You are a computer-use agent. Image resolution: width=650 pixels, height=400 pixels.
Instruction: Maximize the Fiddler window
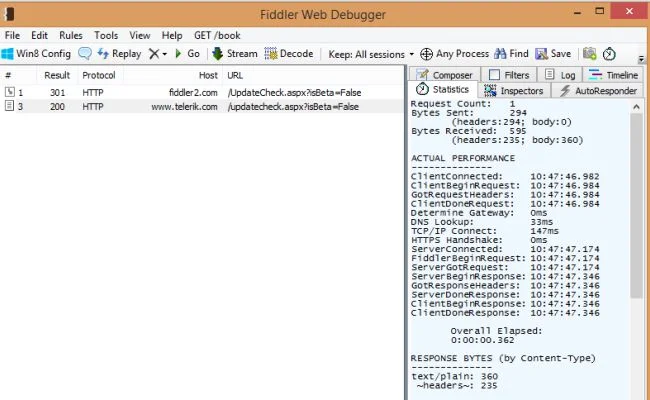599,11
